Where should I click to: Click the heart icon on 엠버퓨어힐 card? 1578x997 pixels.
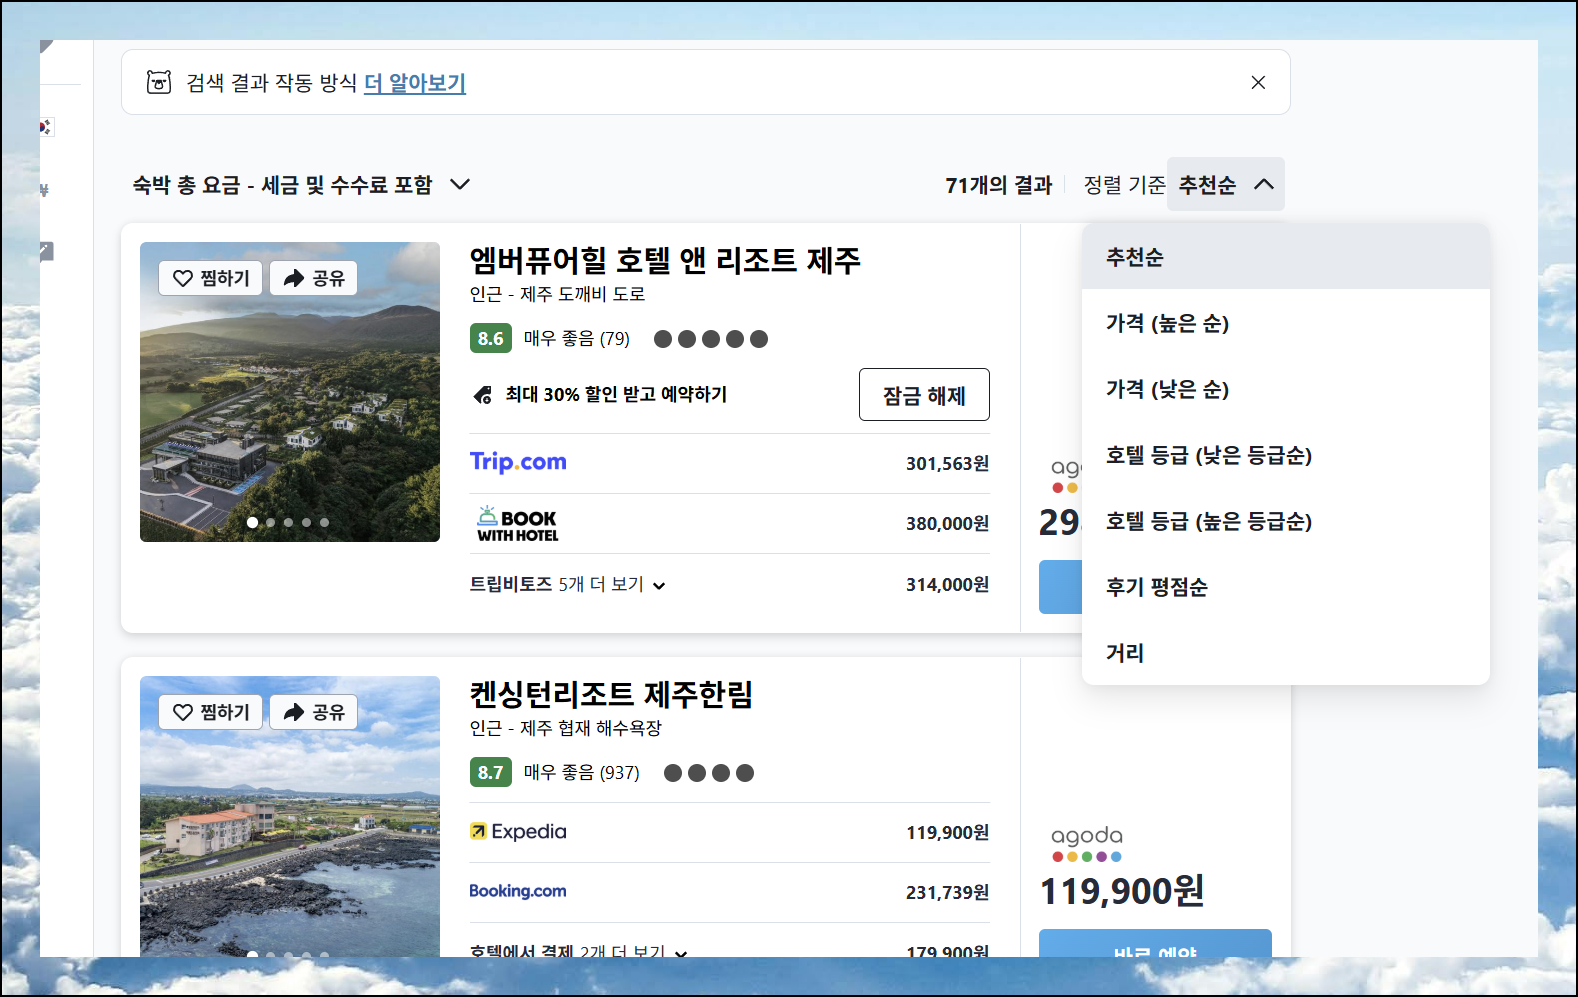tap(183, 278)
